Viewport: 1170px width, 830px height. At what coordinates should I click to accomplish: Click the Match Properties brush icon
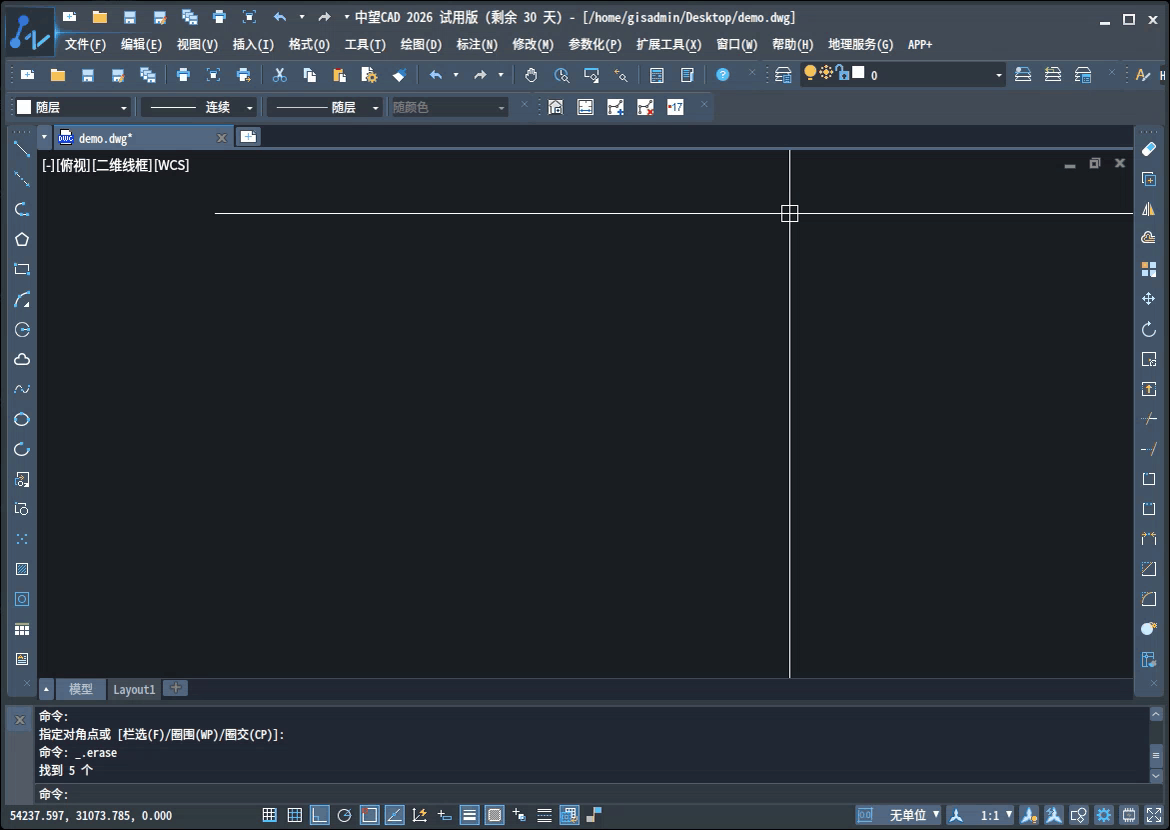click(x=399, y=75)
